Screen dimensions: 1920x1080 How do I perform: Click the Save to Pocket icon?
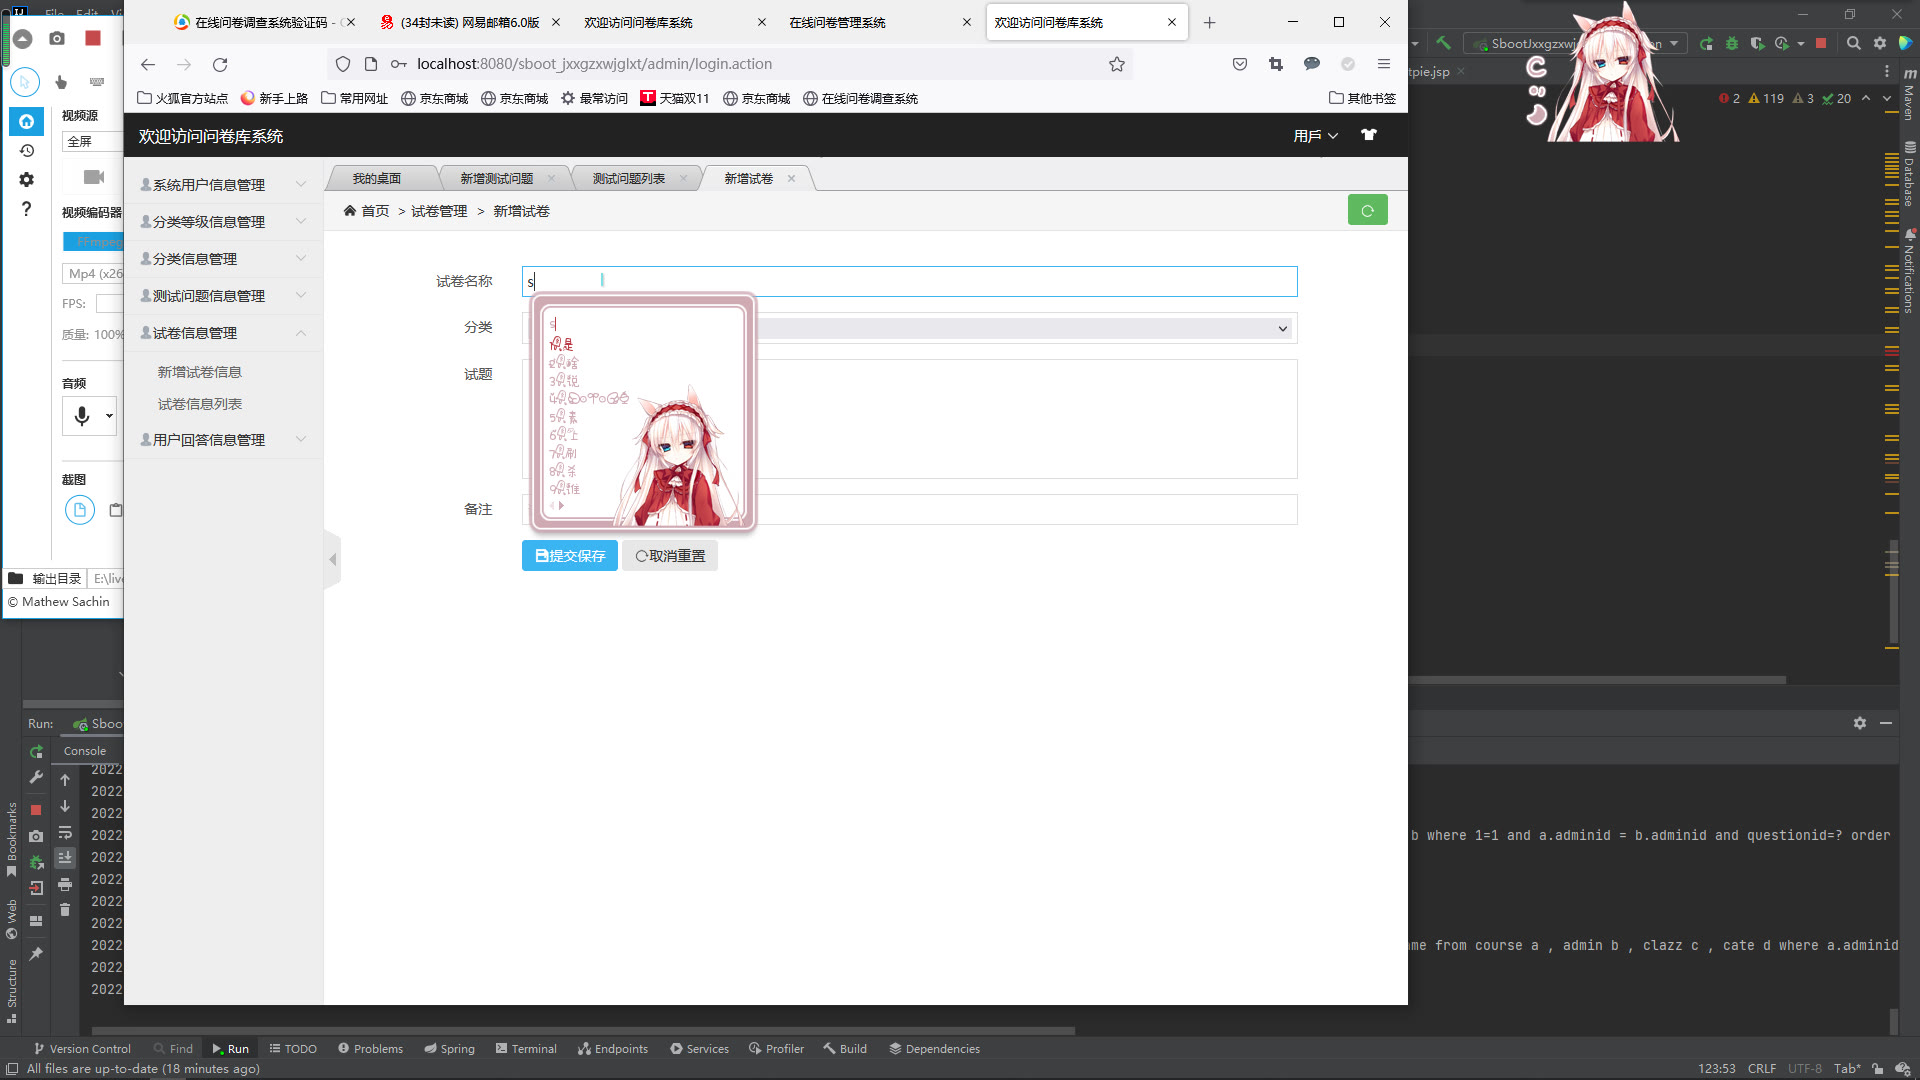pos(1240,64)
